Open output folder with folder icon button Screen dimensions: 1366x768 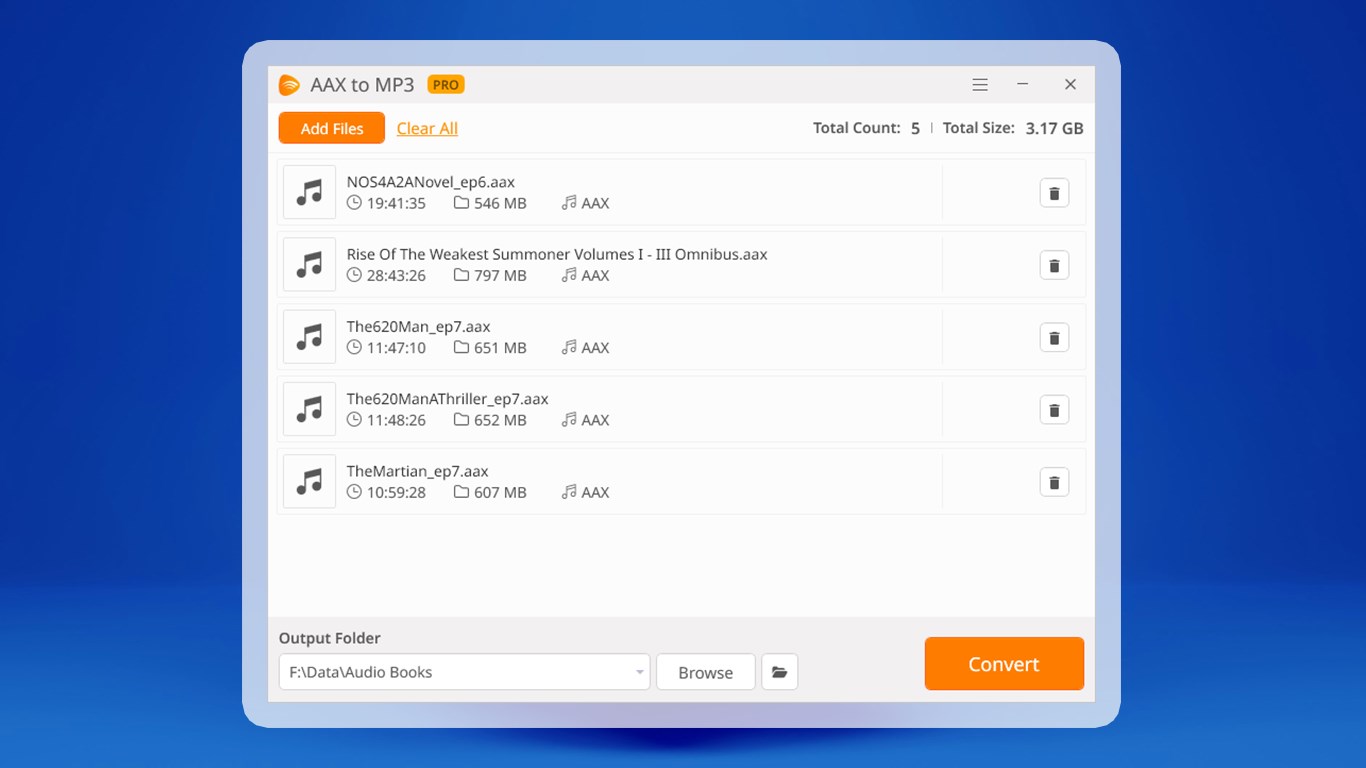[779, 672]
